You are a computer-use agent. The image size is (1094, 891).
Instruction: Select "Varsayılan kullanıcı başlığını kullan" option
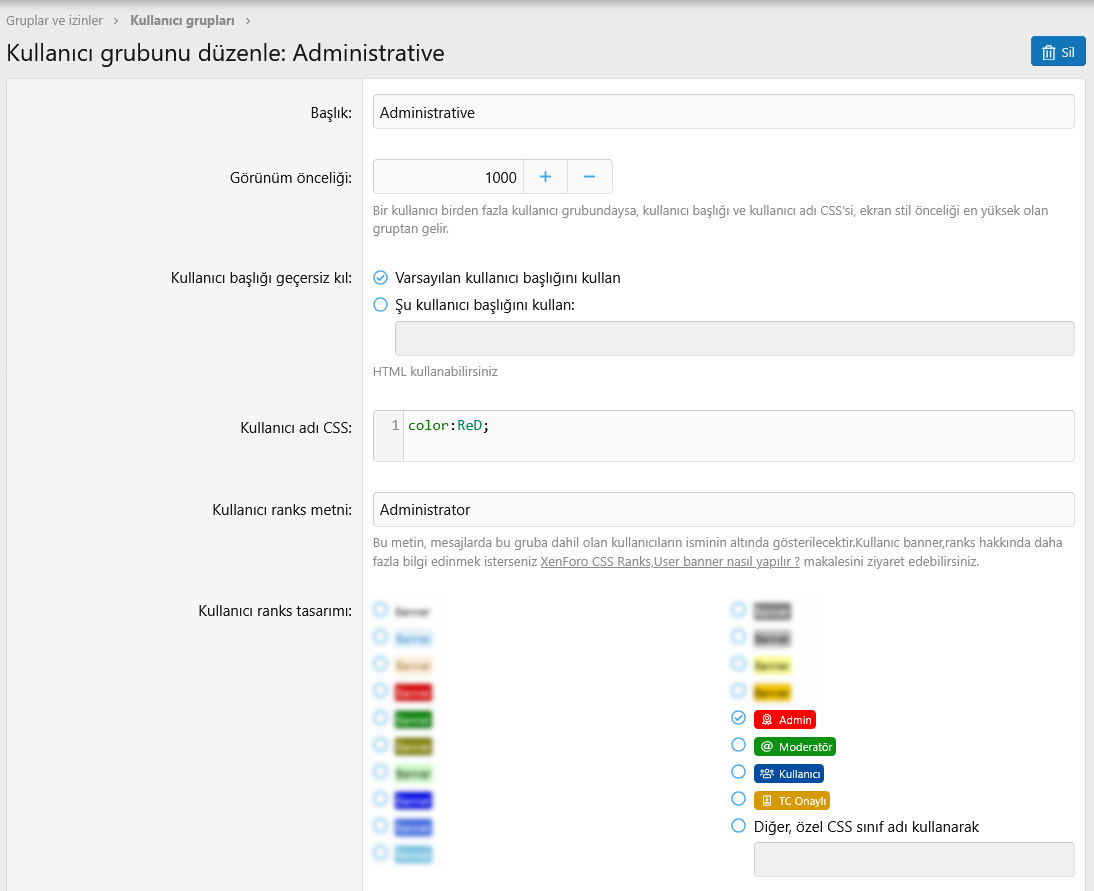380,278
